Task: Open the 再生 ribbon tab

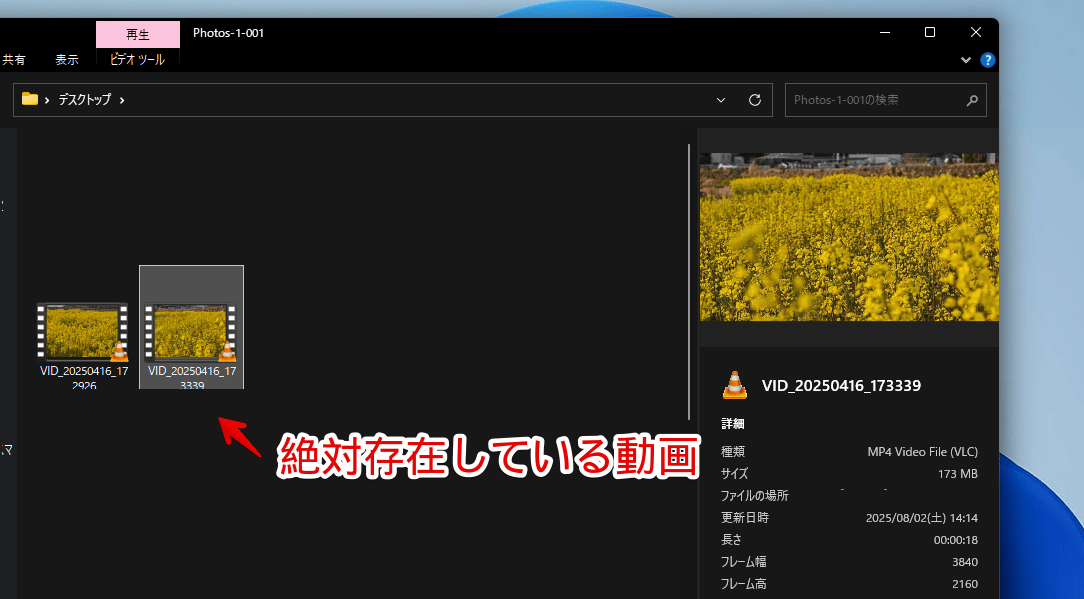Action: [138, 34]
